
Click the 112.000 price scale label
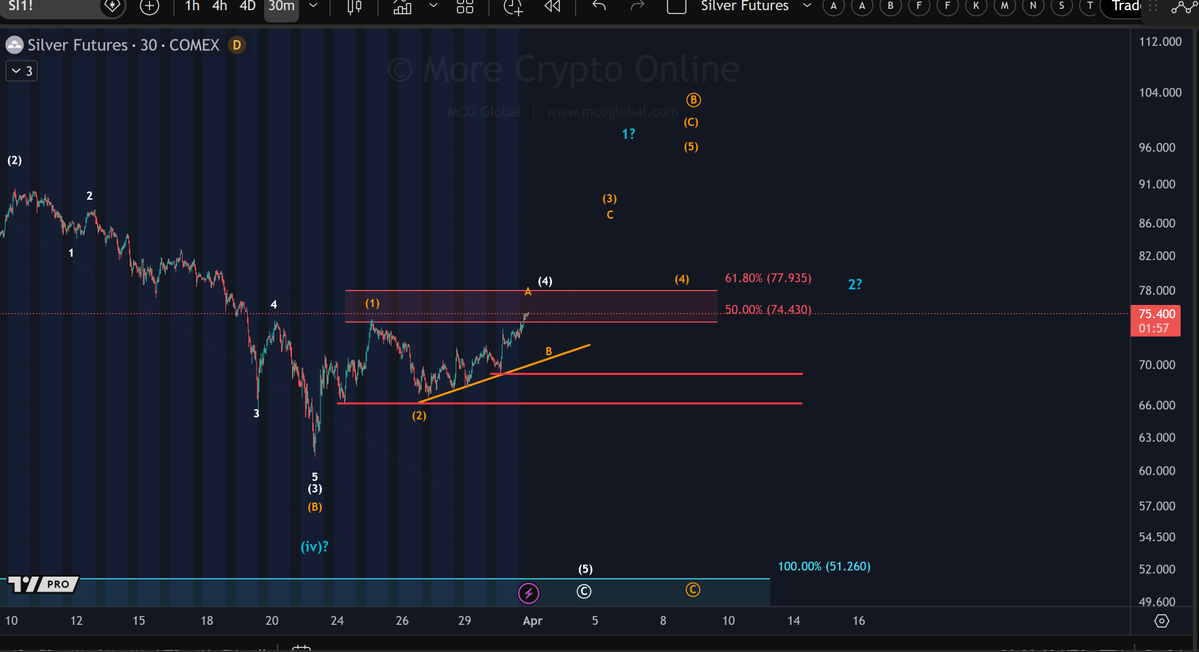coord(1160,41)
